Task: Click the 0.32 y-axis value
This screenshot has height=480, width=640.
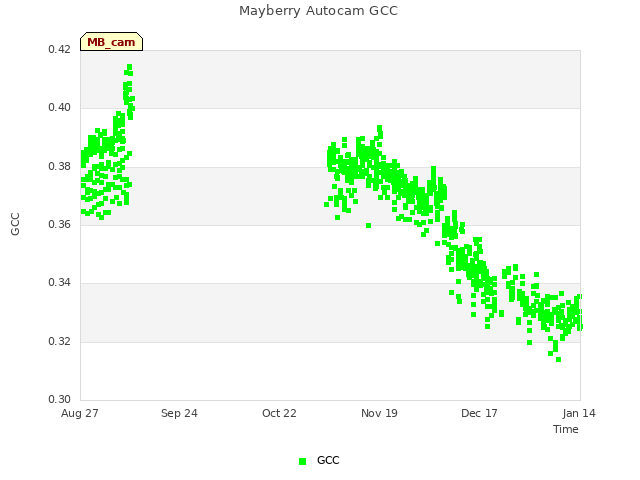Action: pyautogui.click(x=60, y=341)
